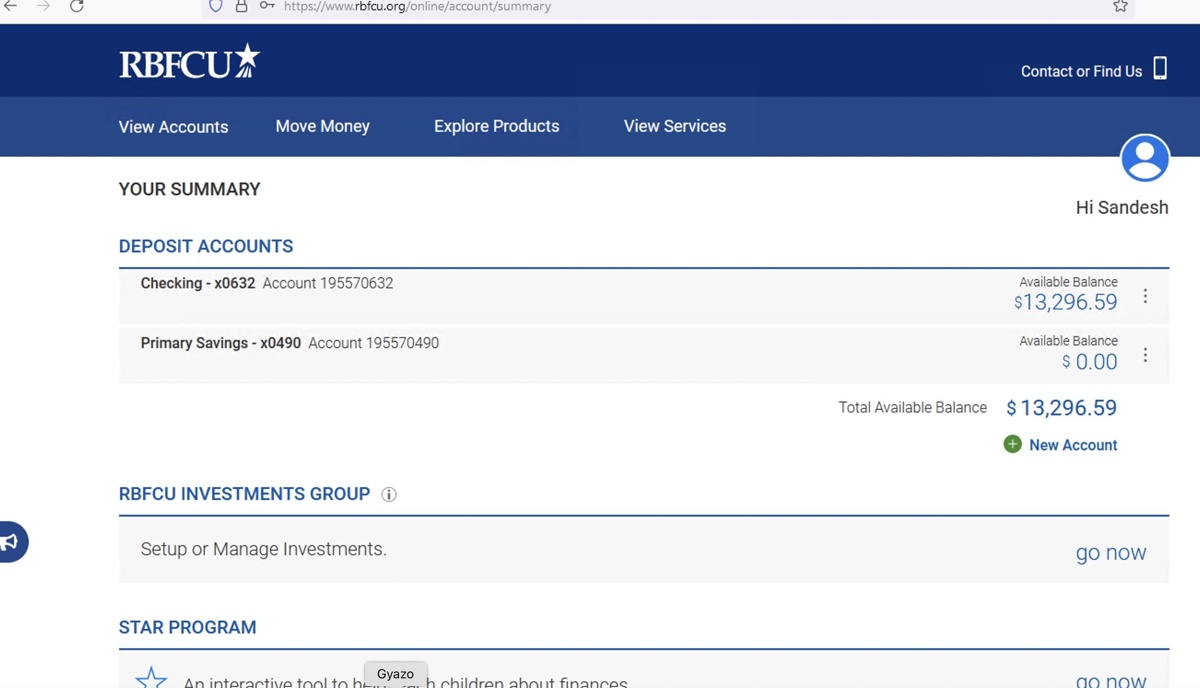1200x688 pixels.
Task: Click the Checking balance $13,296.59
Action: (x=1066, y=302)
